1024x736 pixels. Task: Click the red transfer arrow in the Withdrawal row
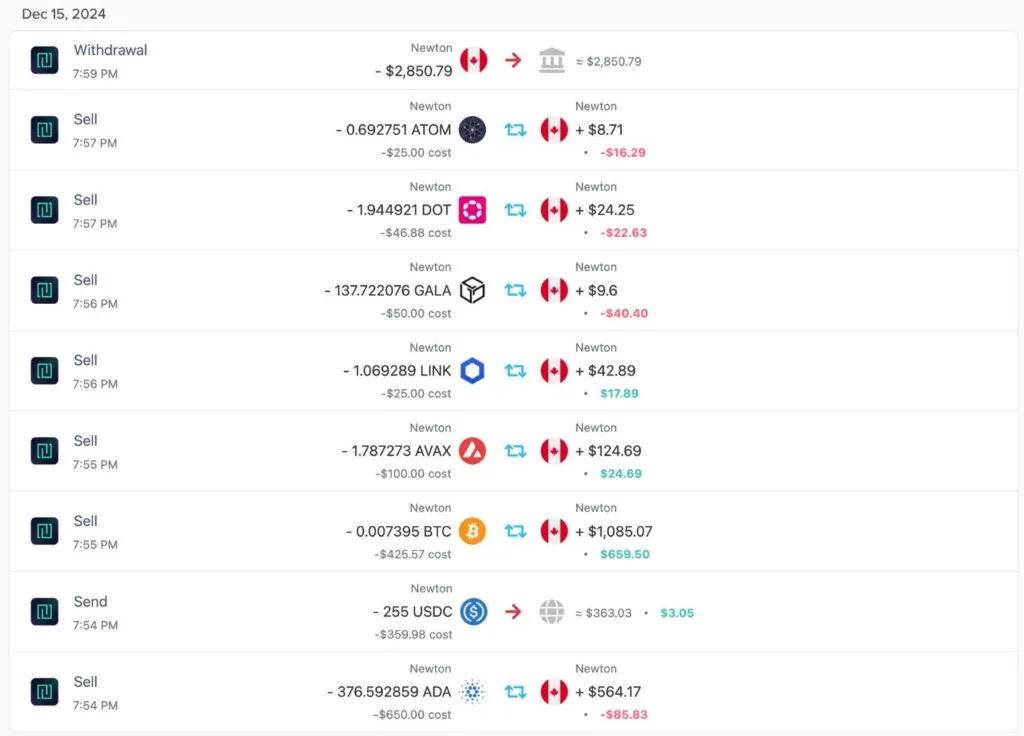514,59
